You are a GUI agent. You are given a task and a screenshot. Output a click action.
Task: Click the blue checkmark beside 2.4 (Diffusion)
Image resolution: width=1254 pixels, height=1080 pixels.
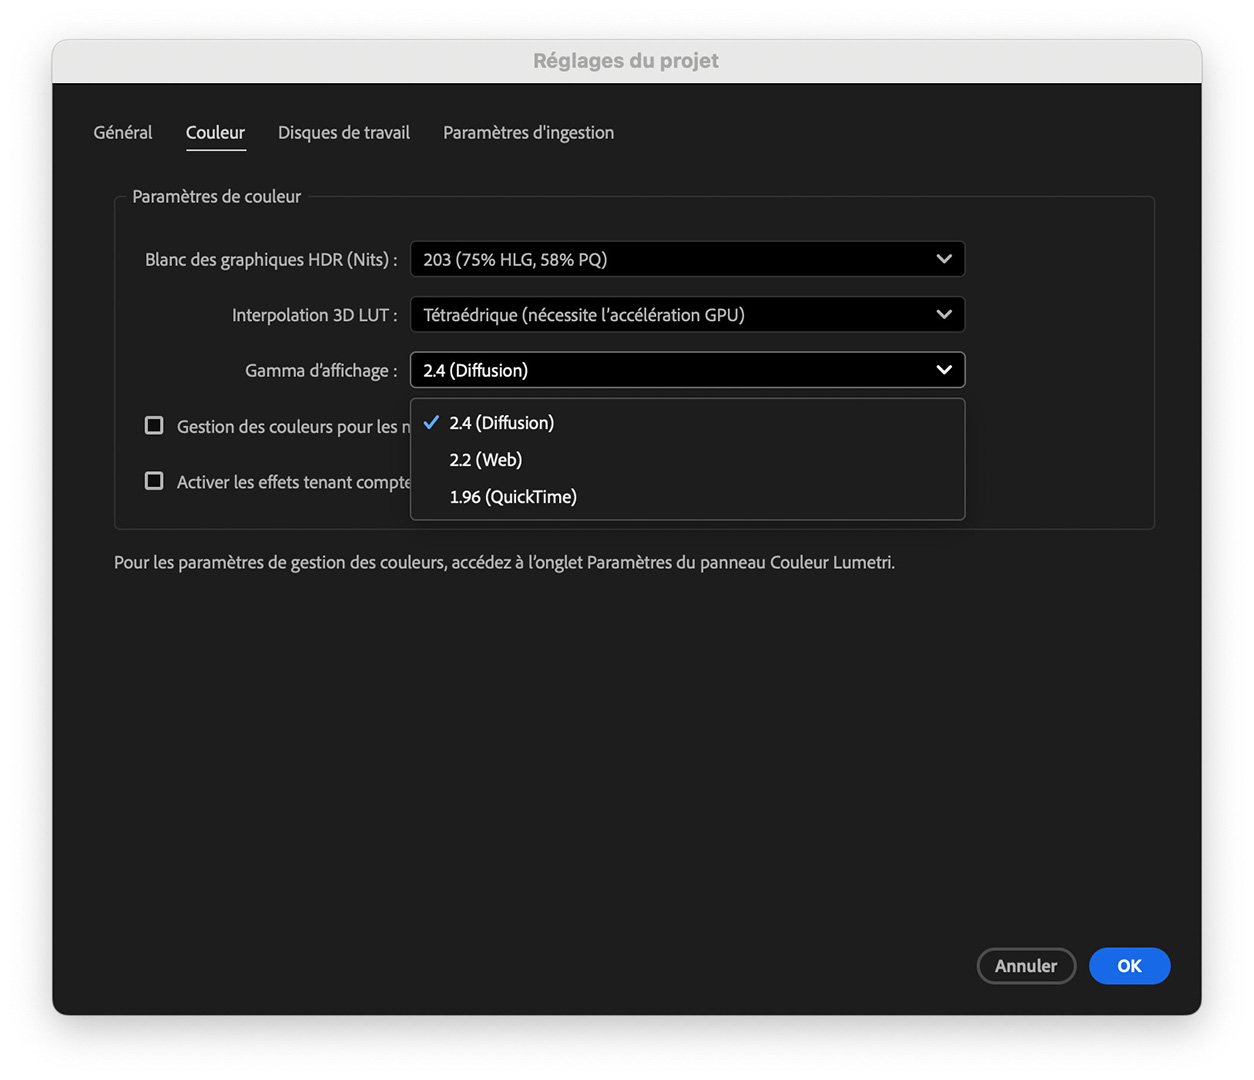coord(431,423)
